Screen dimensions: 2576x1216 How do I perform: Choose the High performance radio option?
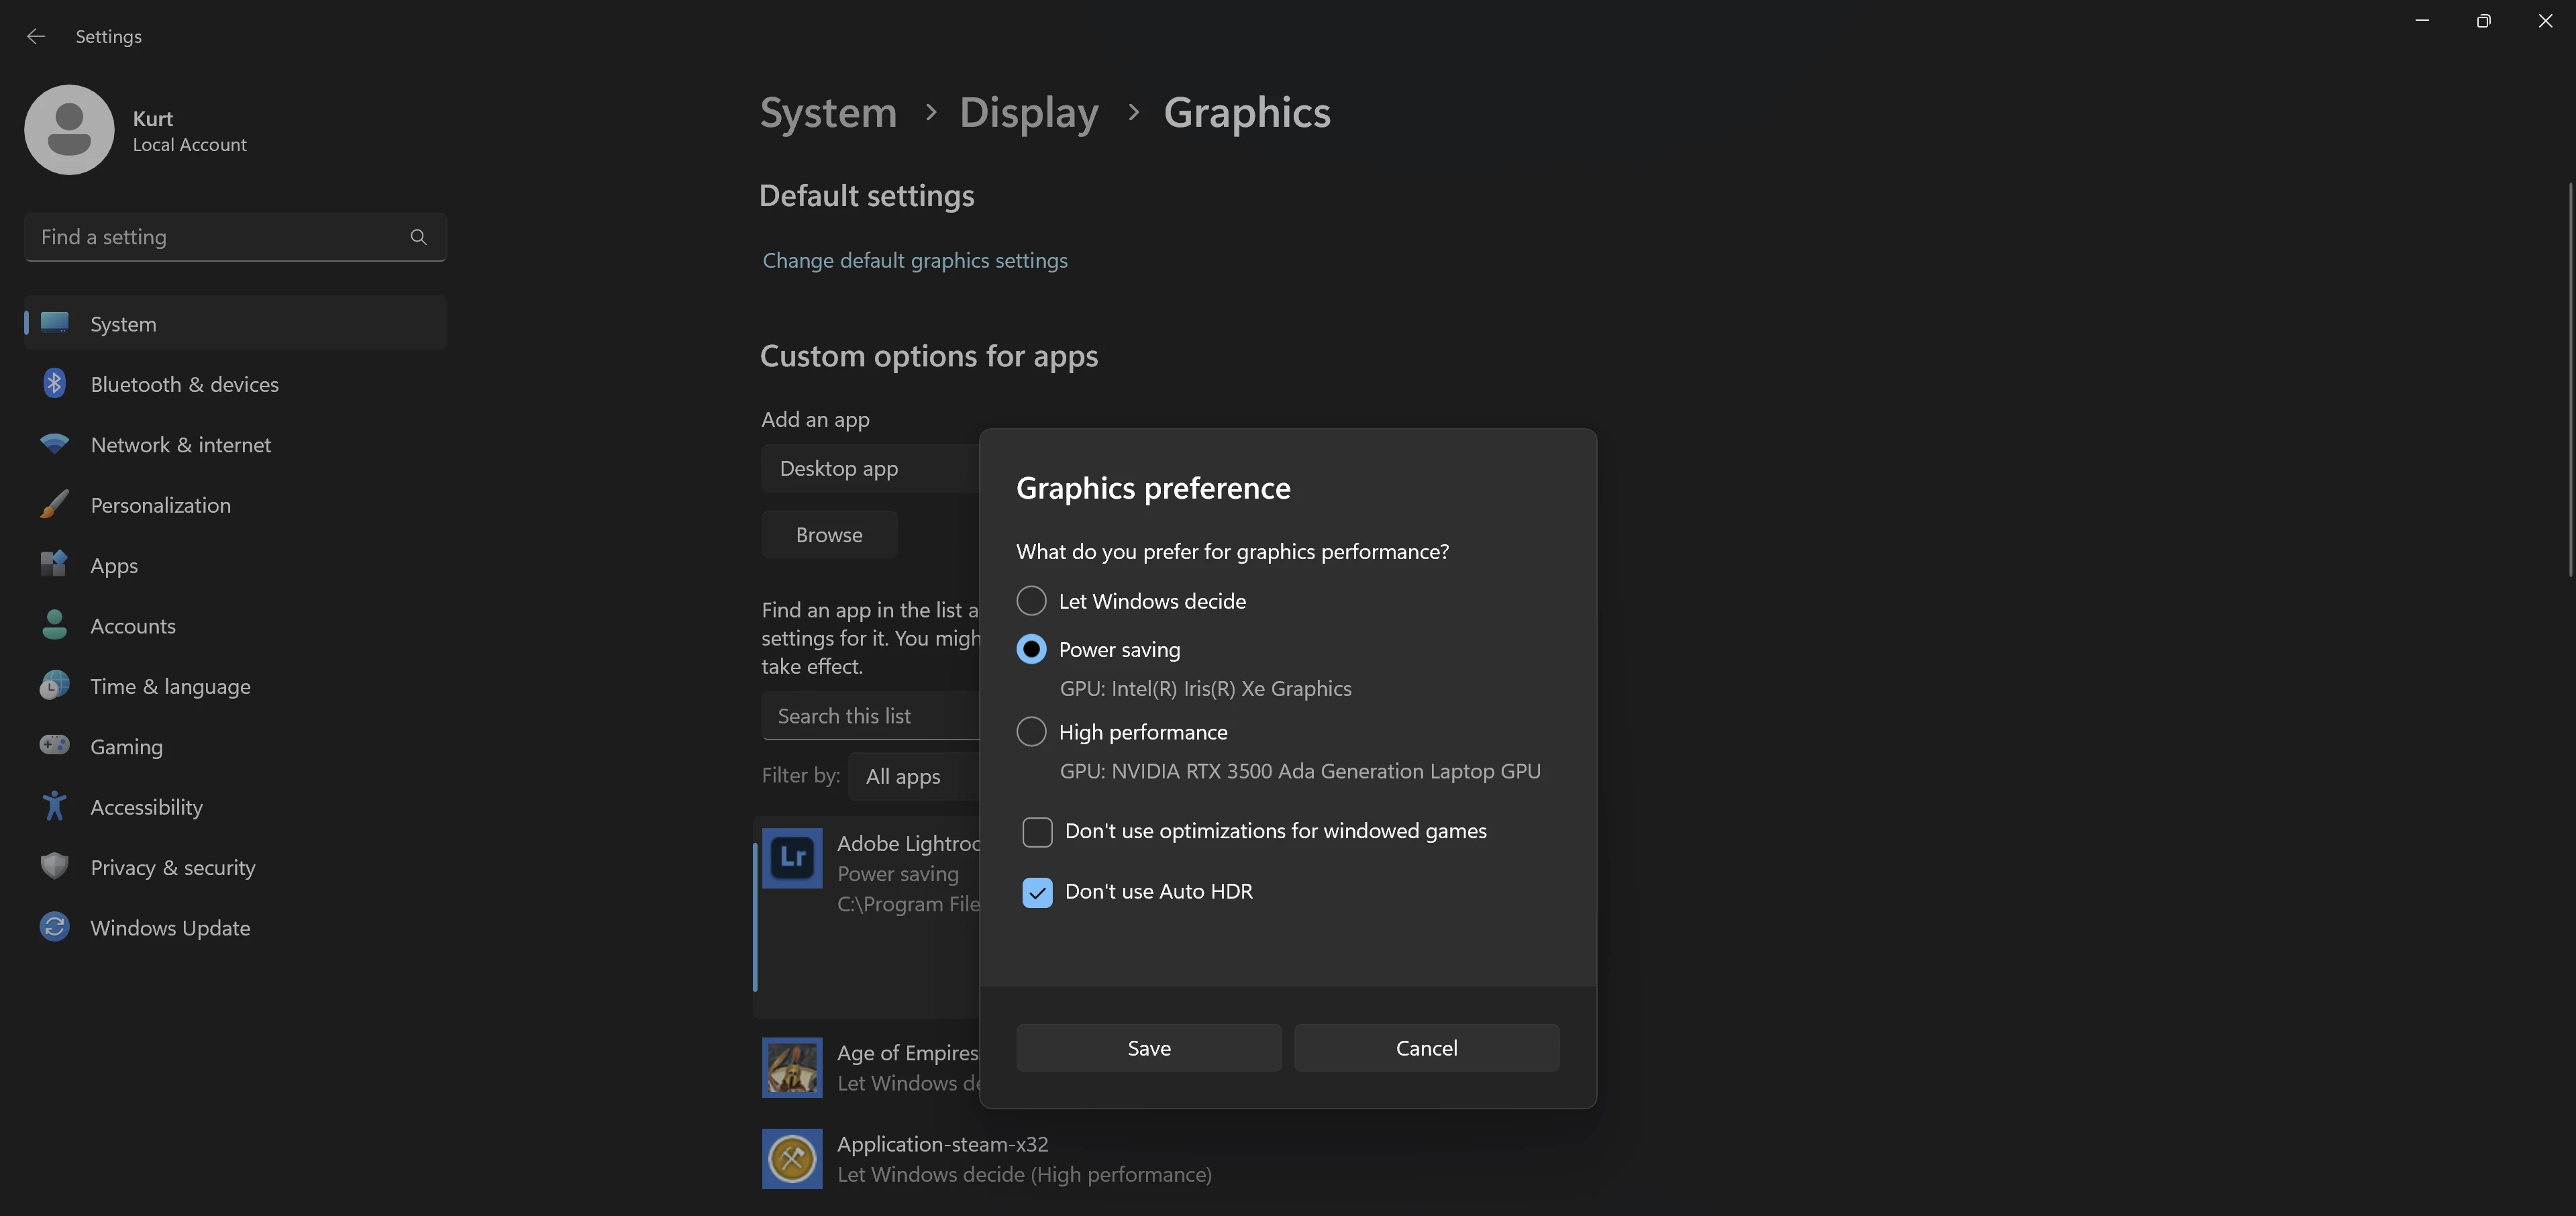click(1031, 732)
